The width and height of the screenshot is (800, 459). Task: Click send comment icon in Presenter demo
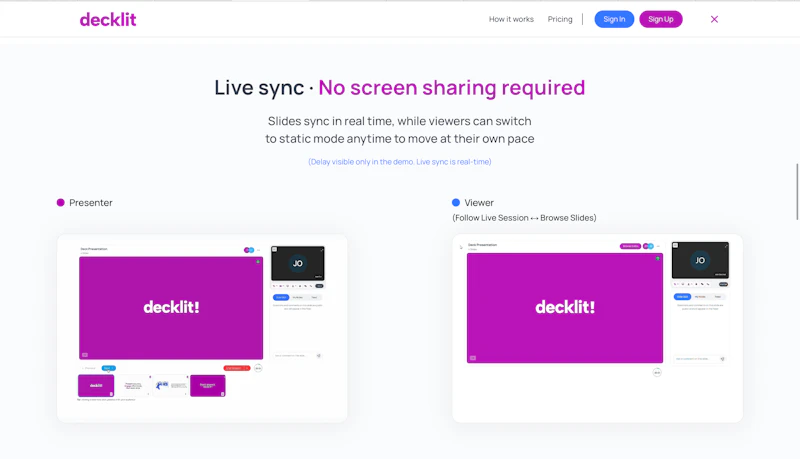pos(318,355)
